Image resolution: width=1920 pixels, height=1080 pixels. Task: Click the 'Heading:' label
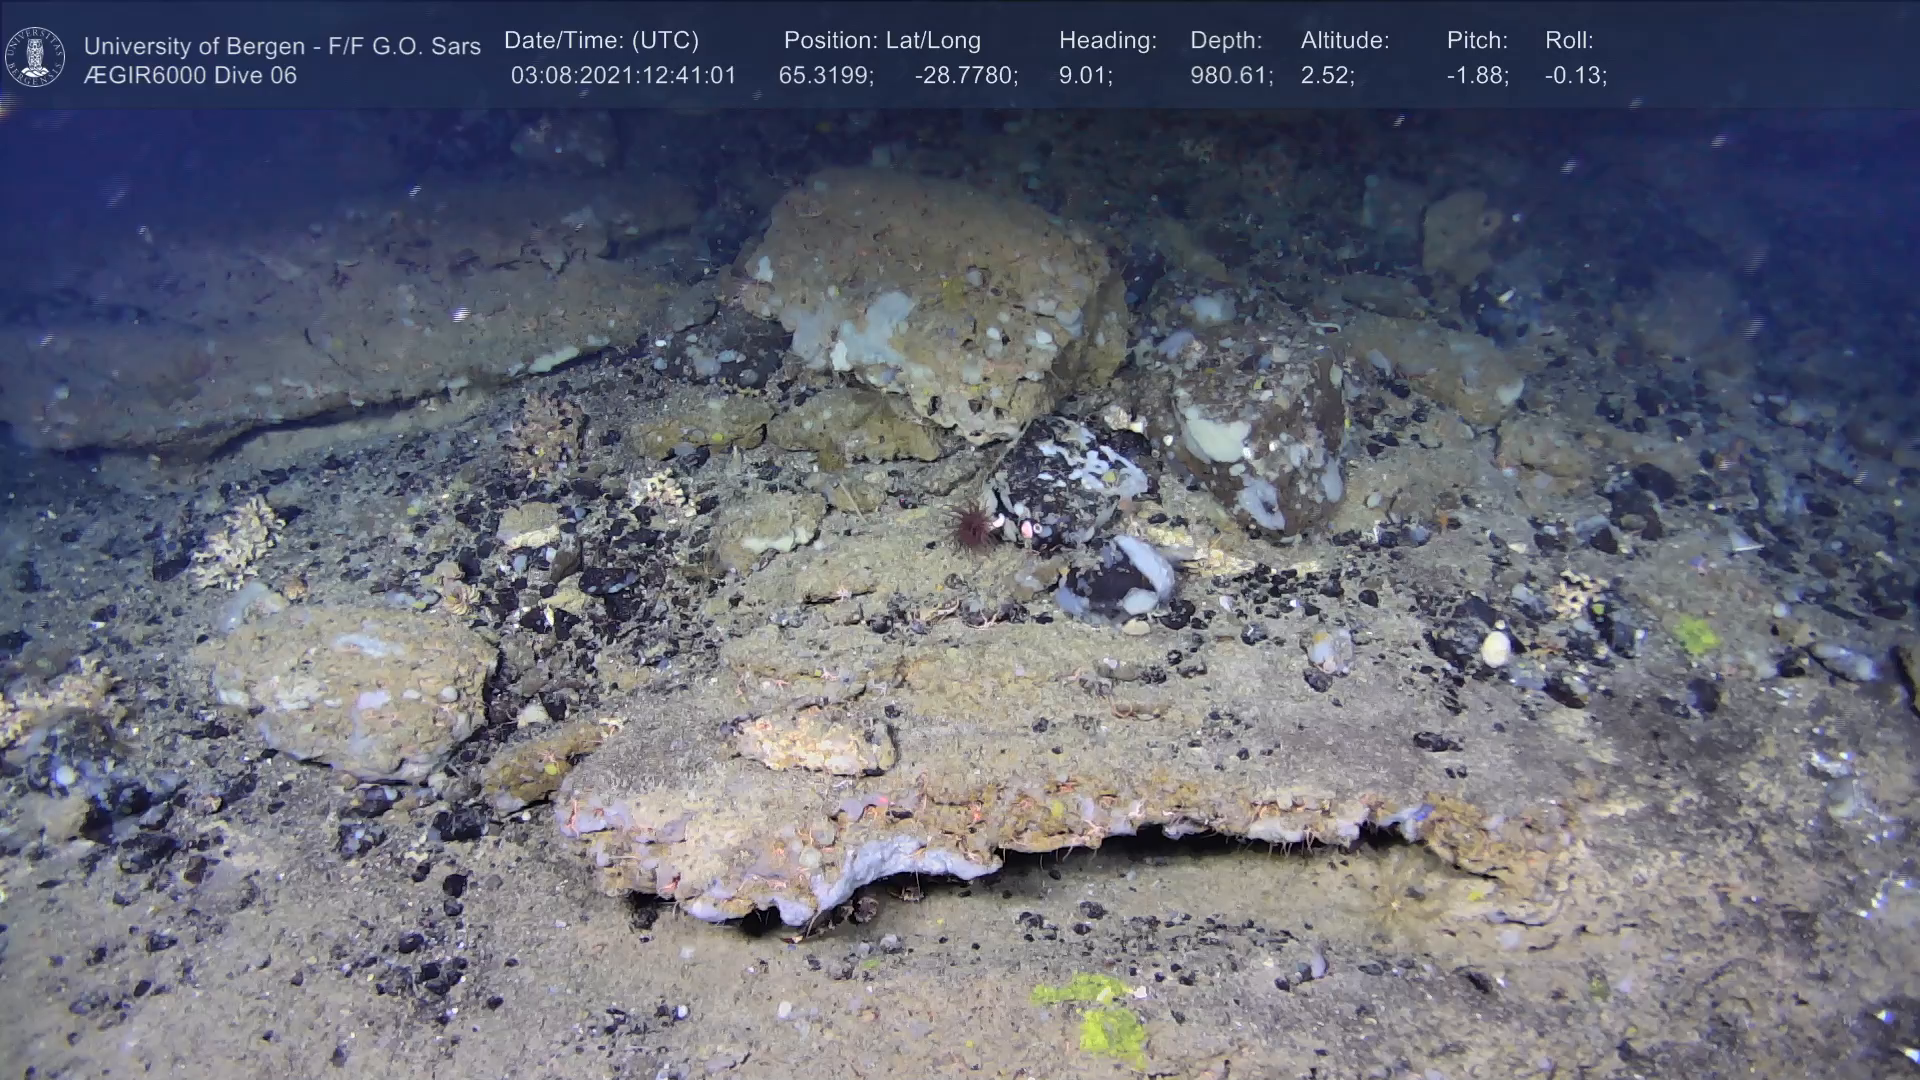point(1107,41)
